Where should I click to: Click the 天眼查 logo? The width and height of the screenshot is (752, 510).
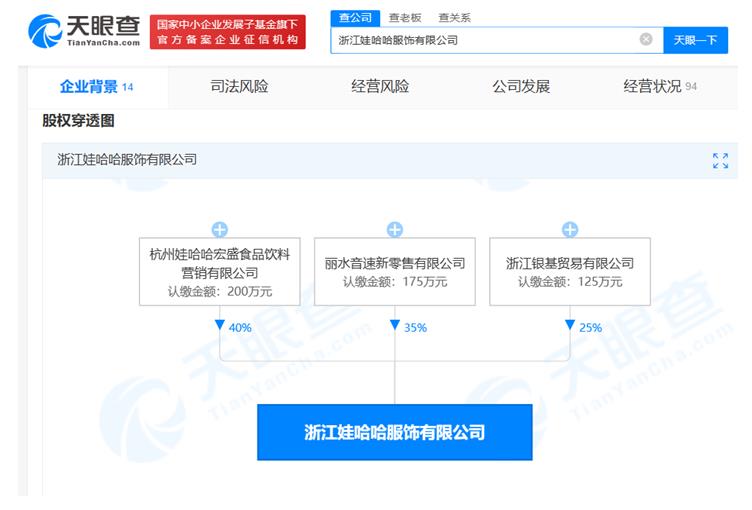click(x=84, y=31)
